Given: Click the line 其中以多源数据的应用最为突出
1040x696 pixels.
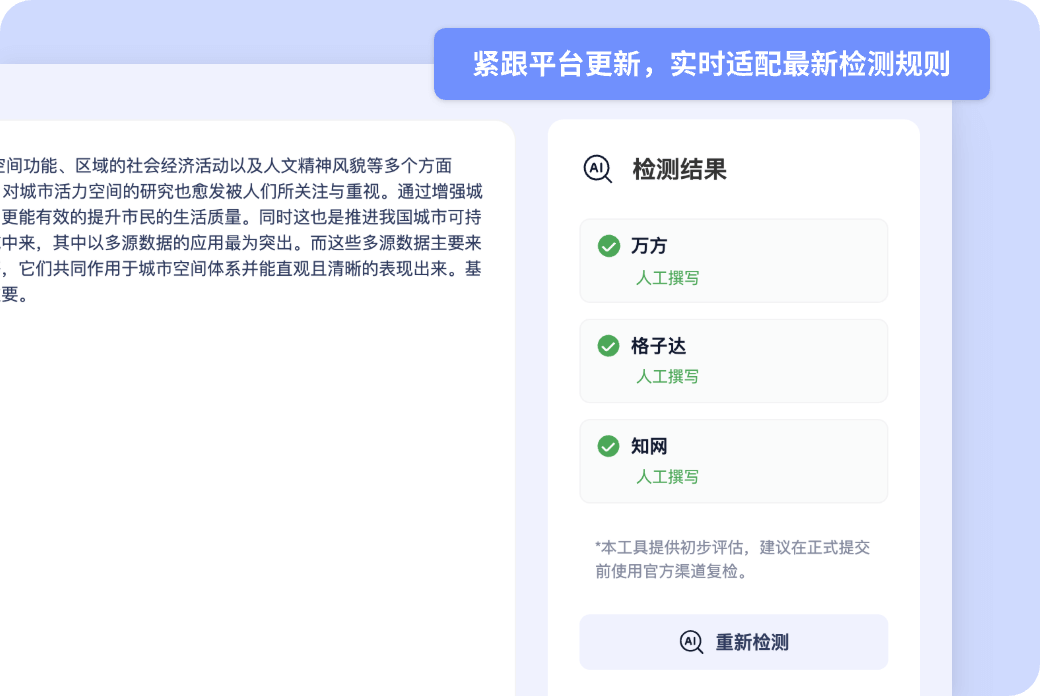Looking at the screenshot, I should 241,243.
